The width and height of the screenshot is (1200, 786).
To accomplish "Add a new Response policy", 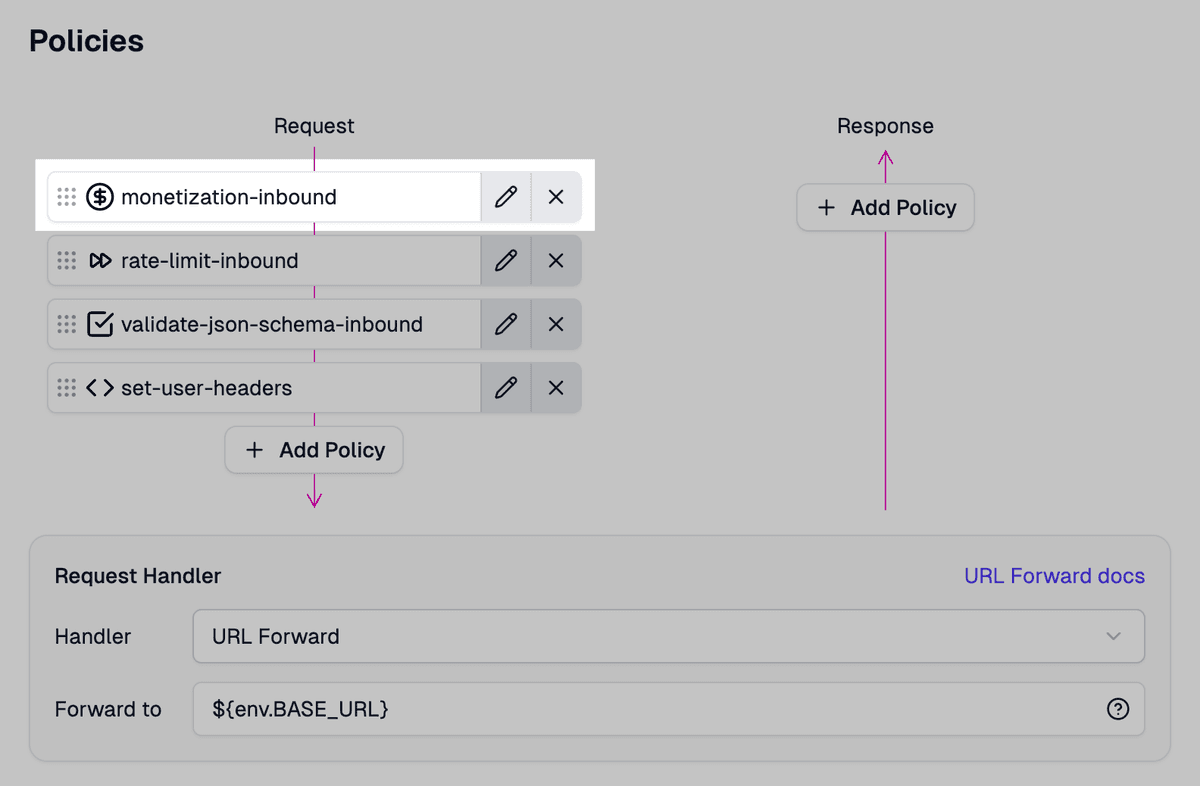I will click(884, 207).
